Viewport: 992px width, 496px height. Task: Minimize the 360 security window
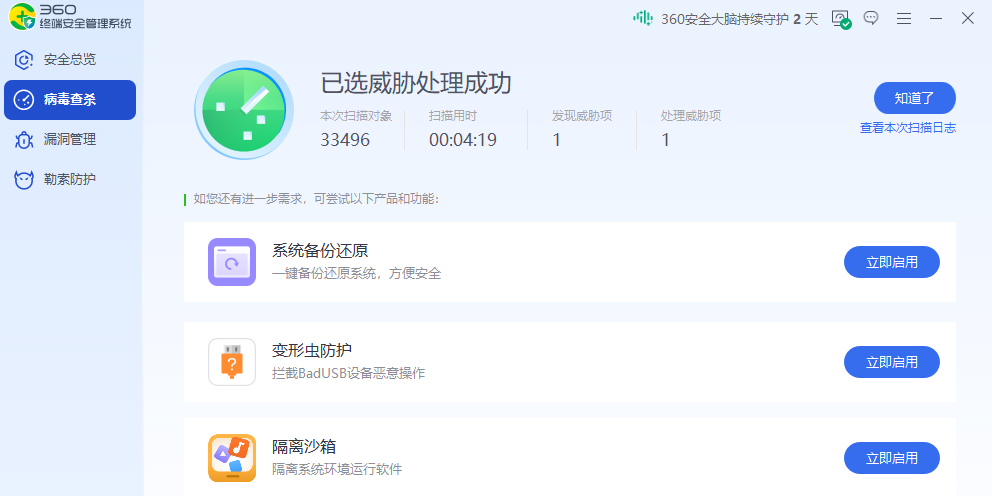[x=936, y=18]
